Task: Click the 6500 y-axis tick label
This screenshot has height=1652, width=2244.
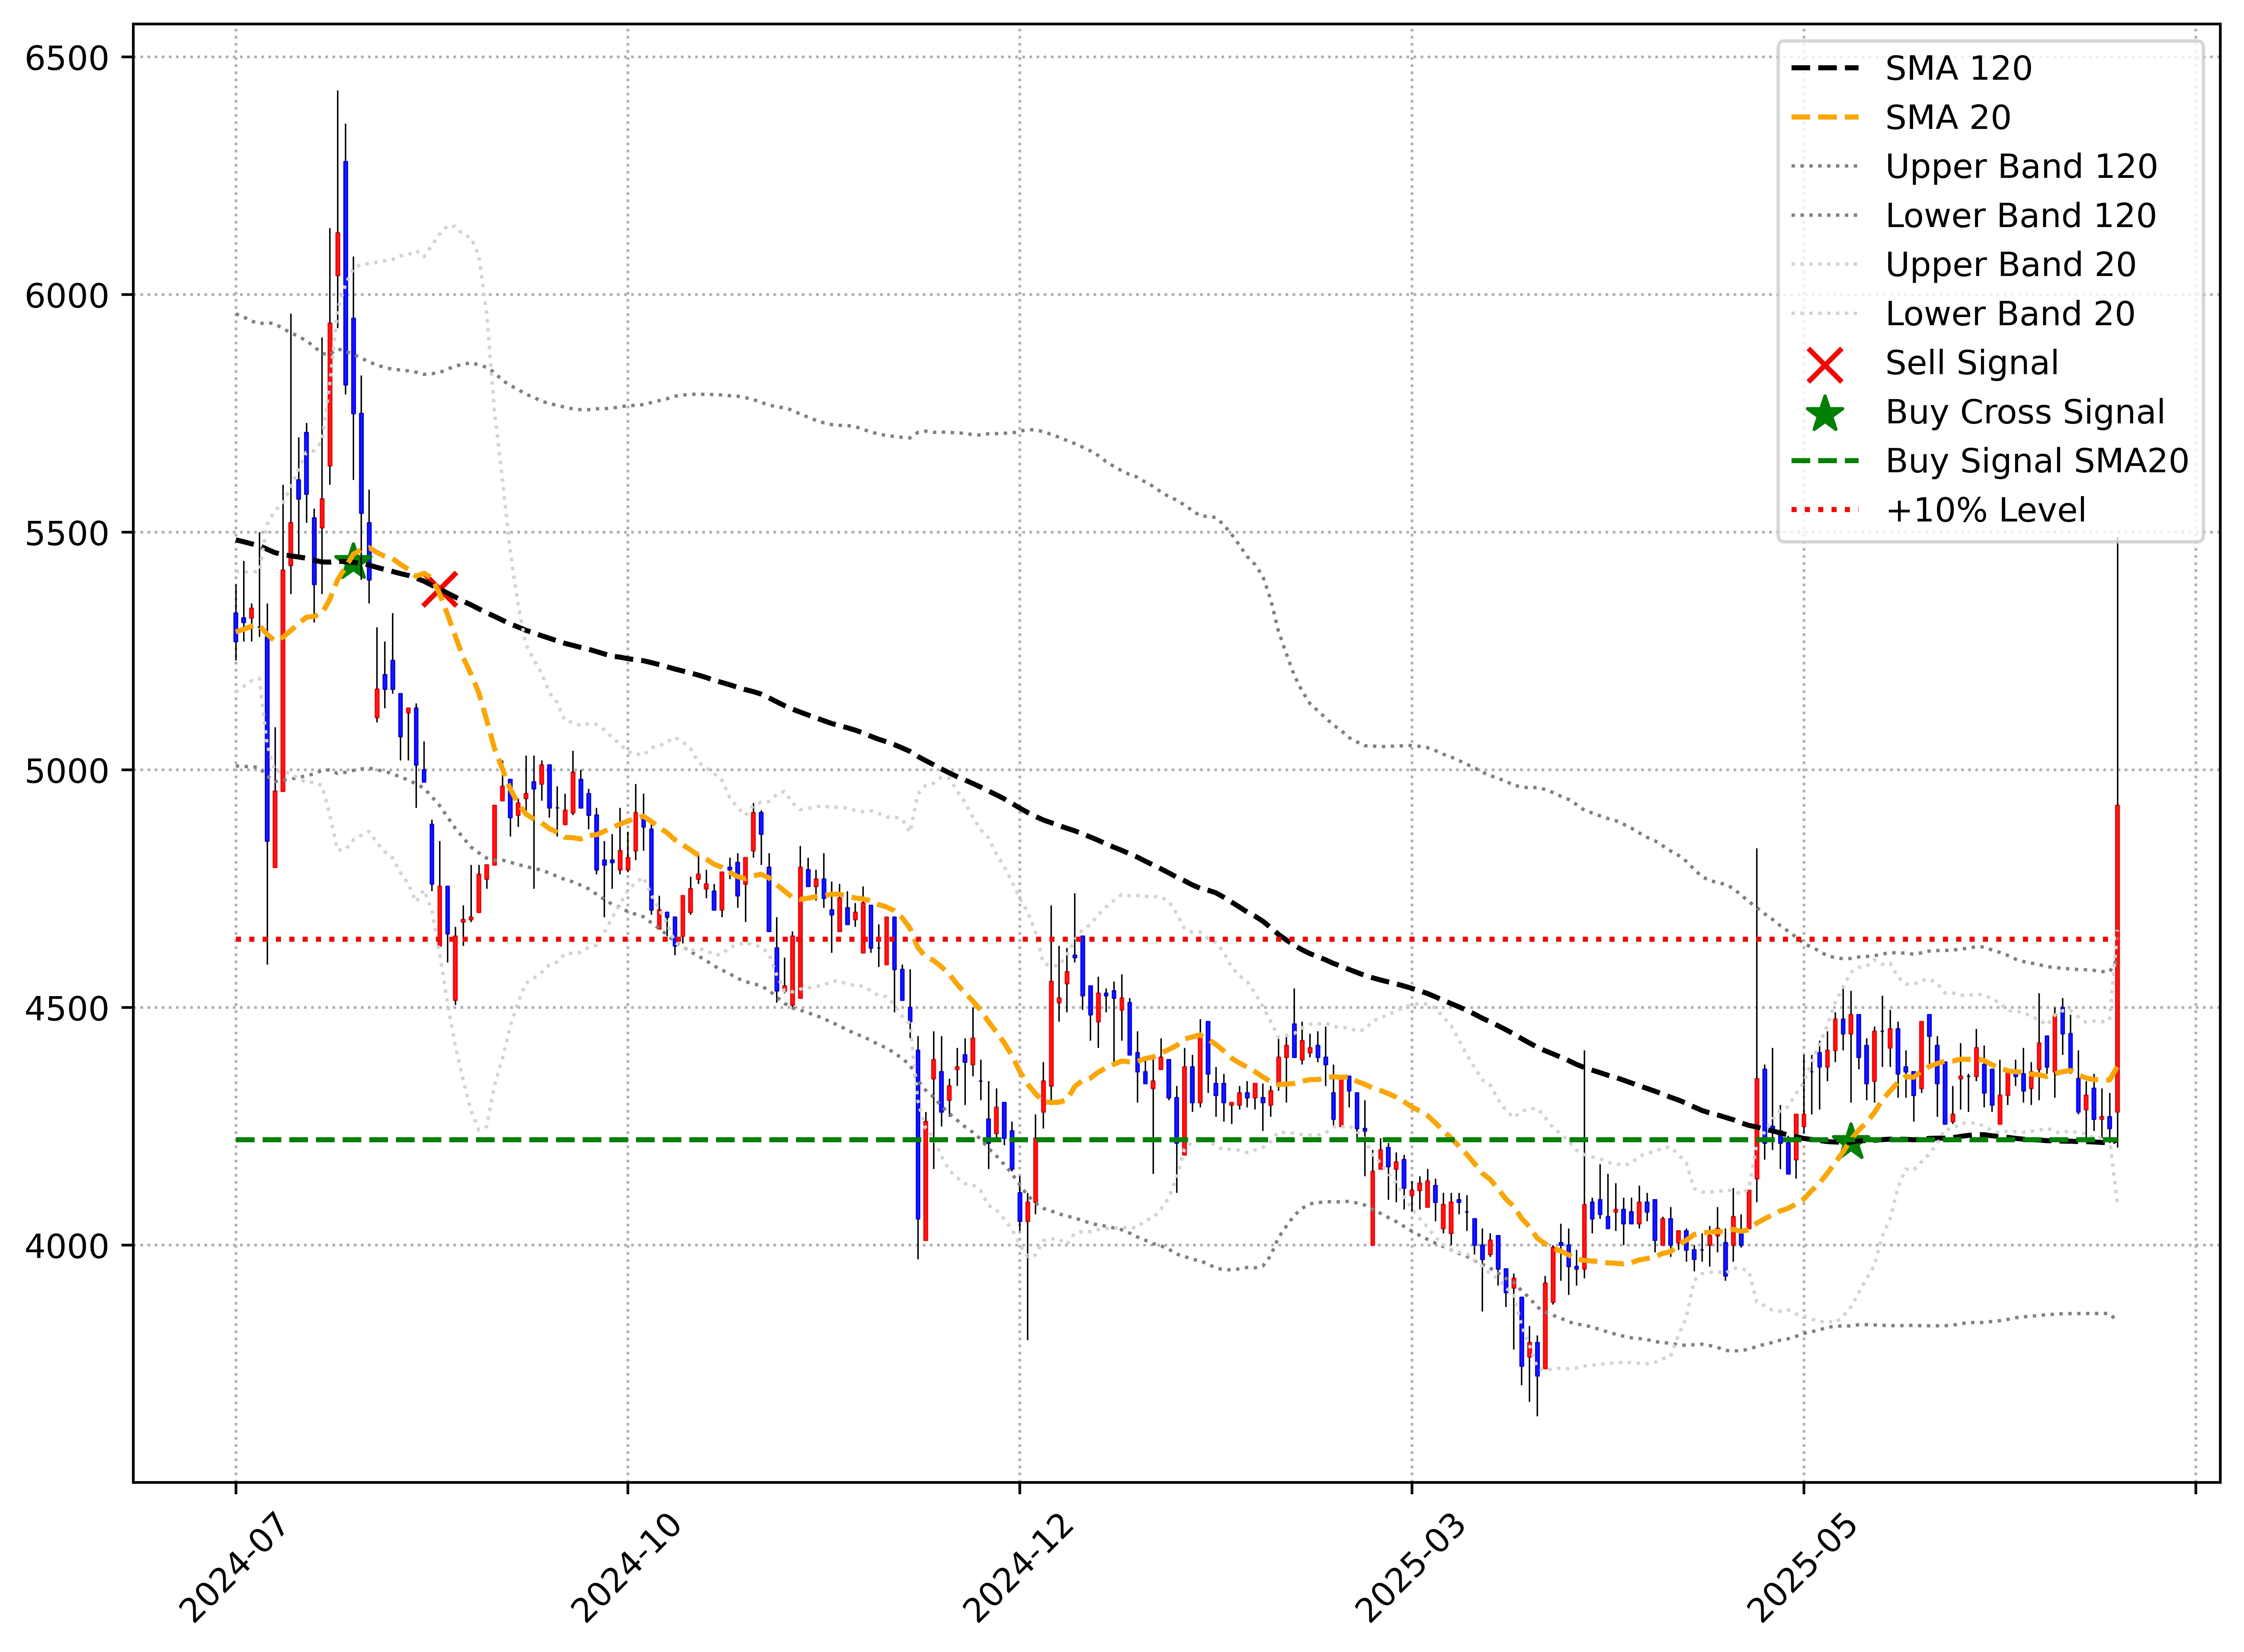Action: pos(67,58)
